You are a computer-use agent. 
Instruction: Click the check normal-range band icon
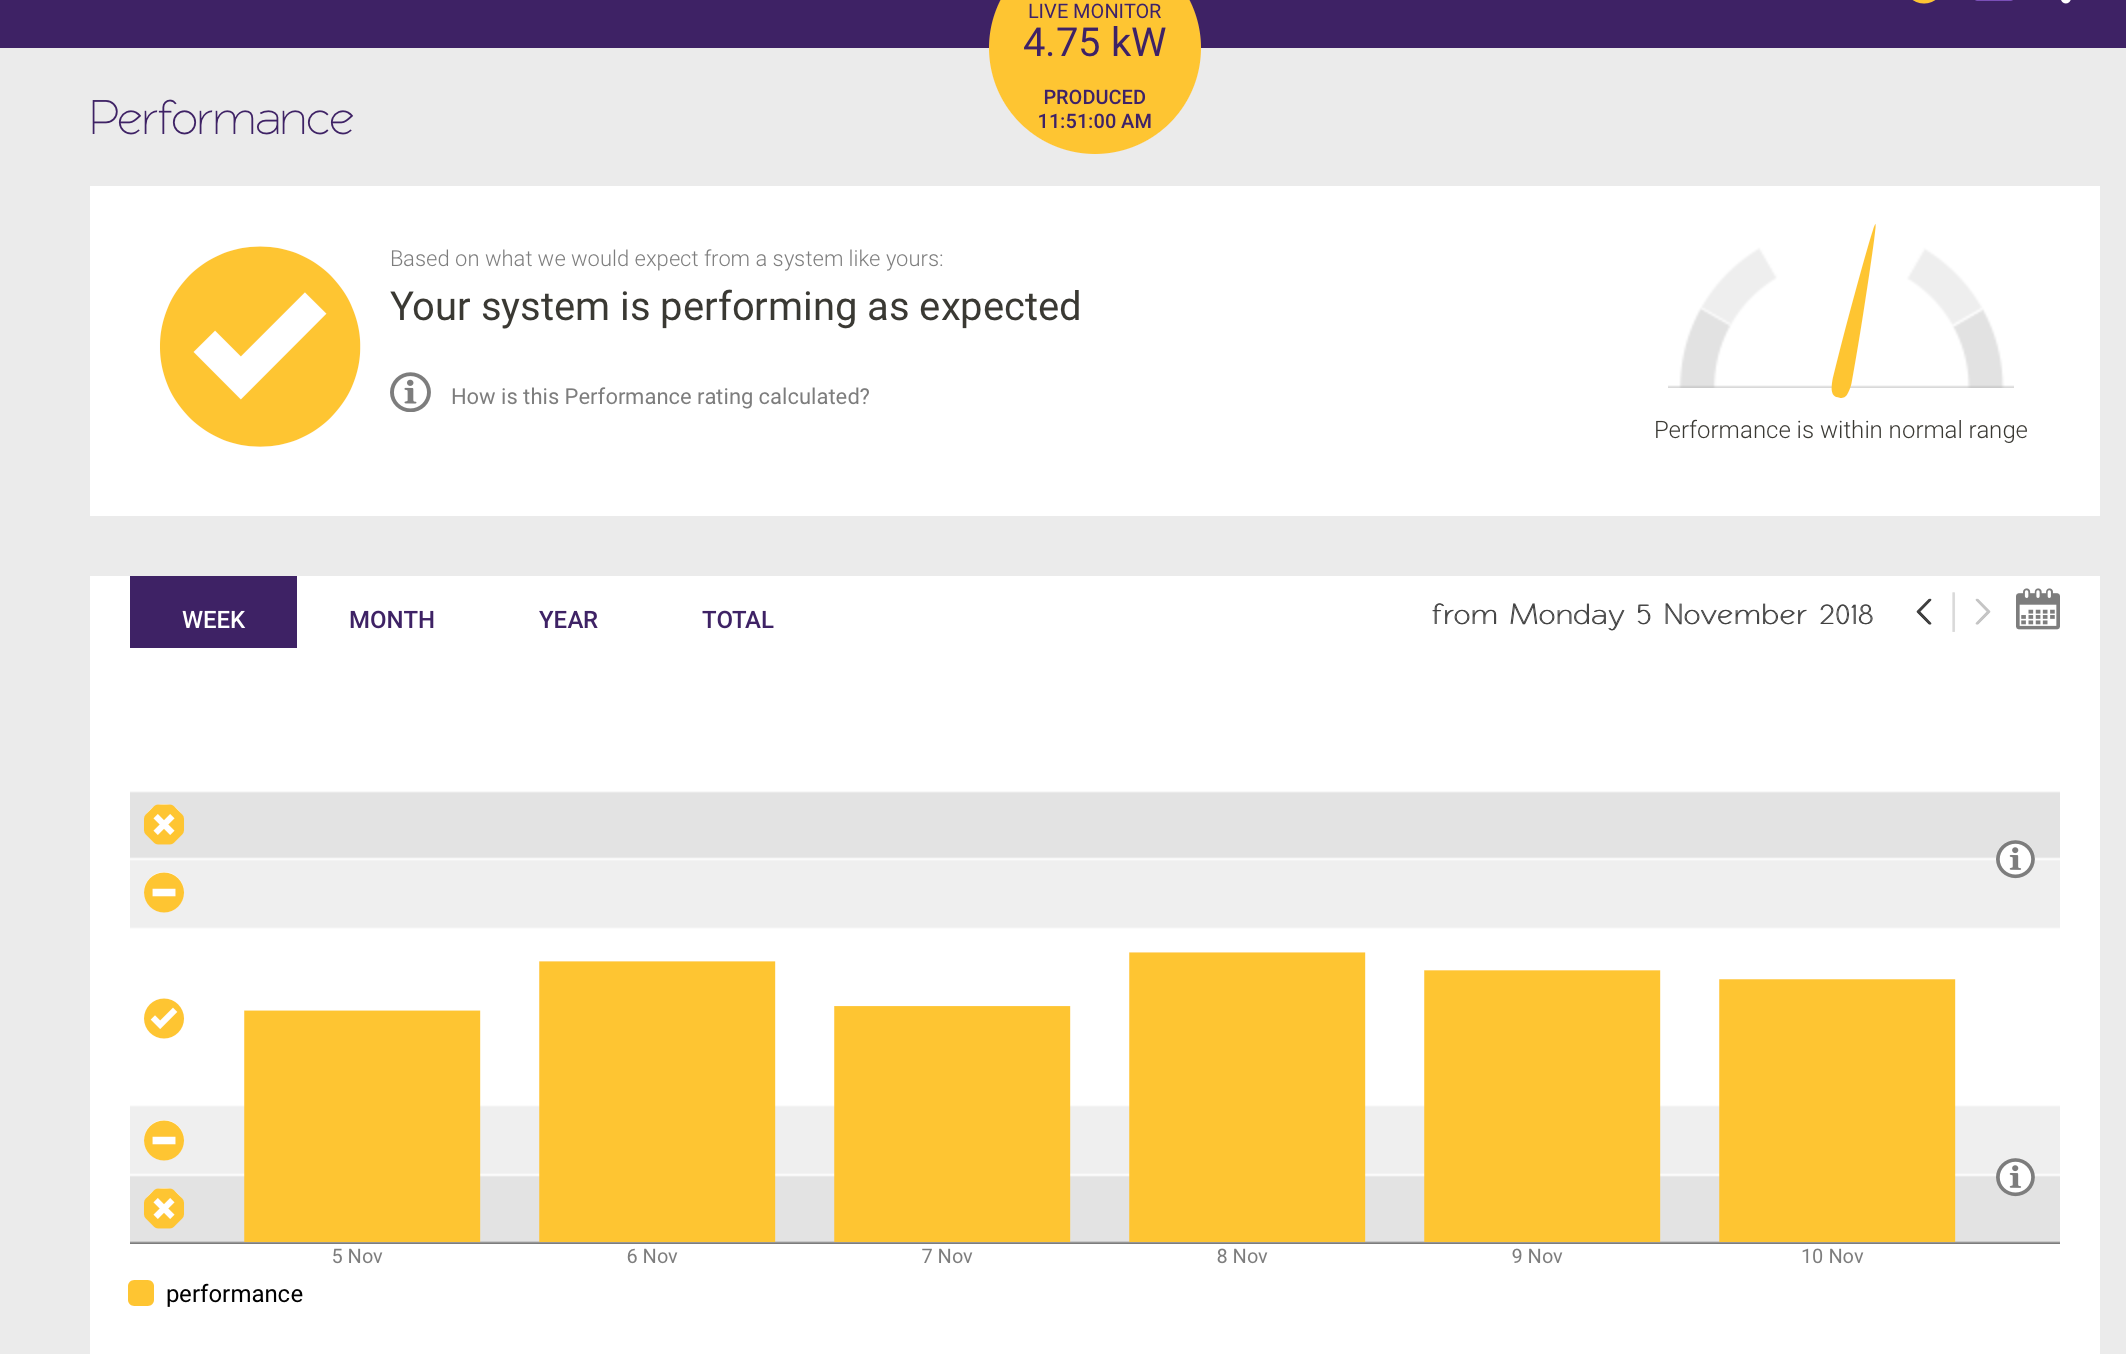pyautogui.click(x=164, y=1018)
